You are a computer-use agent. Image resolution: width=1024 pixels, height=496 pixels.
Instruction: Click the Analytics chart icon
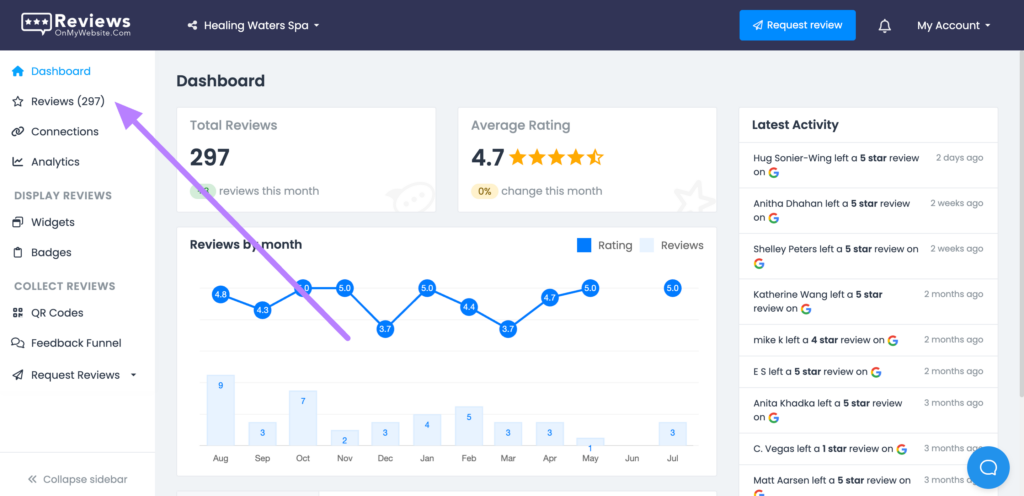tap(18, 162)
